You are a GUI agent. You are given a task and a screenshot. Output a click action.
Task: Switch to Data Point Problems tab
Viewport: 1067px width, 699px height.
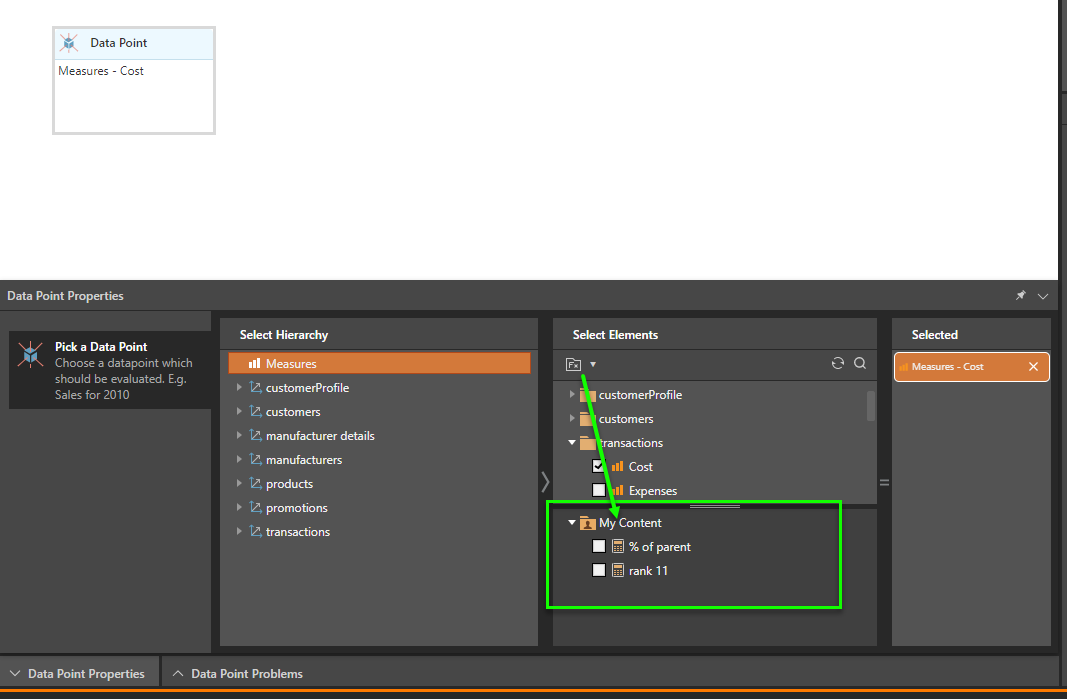[246, 674]
